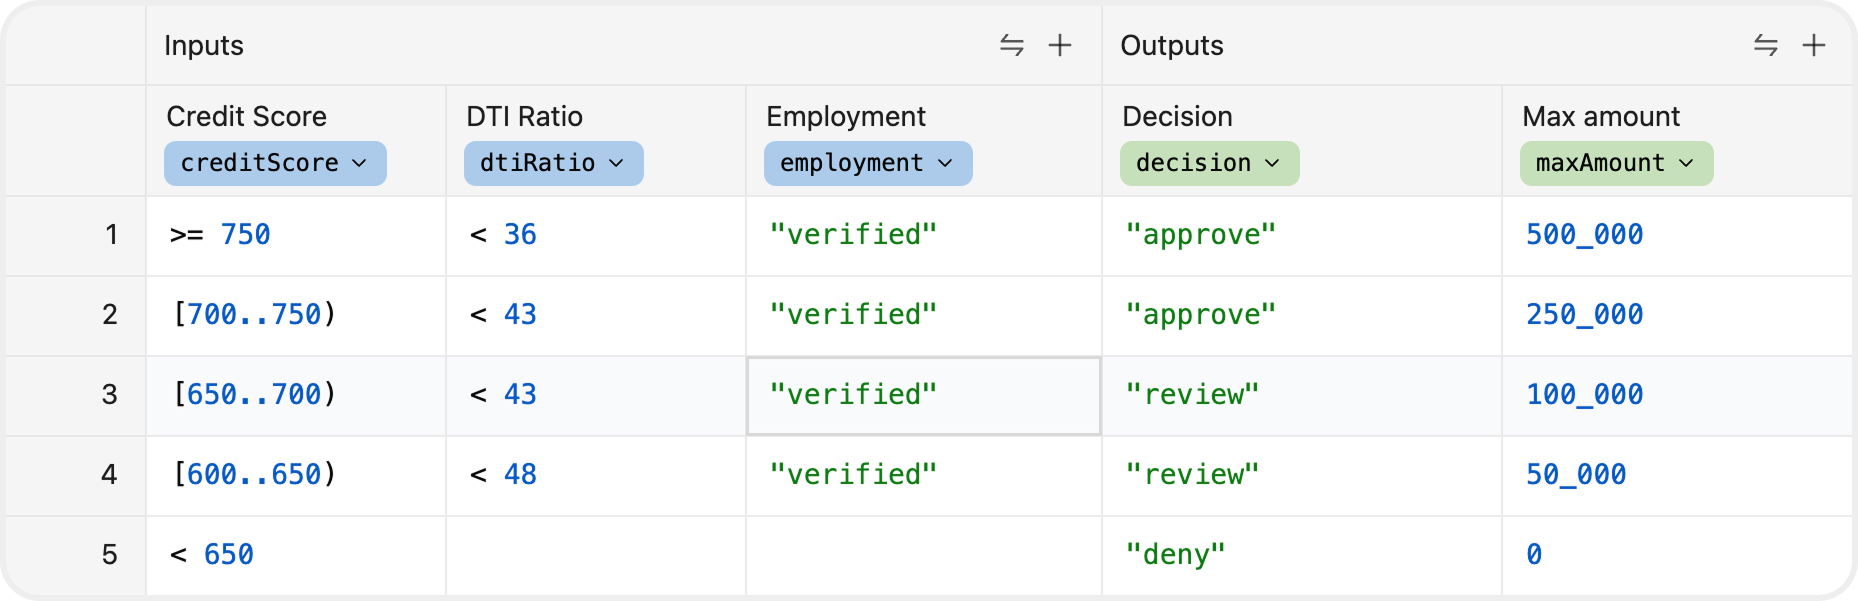
Task: Click the swap icon in Inputs header
Action: (1012, 45)
